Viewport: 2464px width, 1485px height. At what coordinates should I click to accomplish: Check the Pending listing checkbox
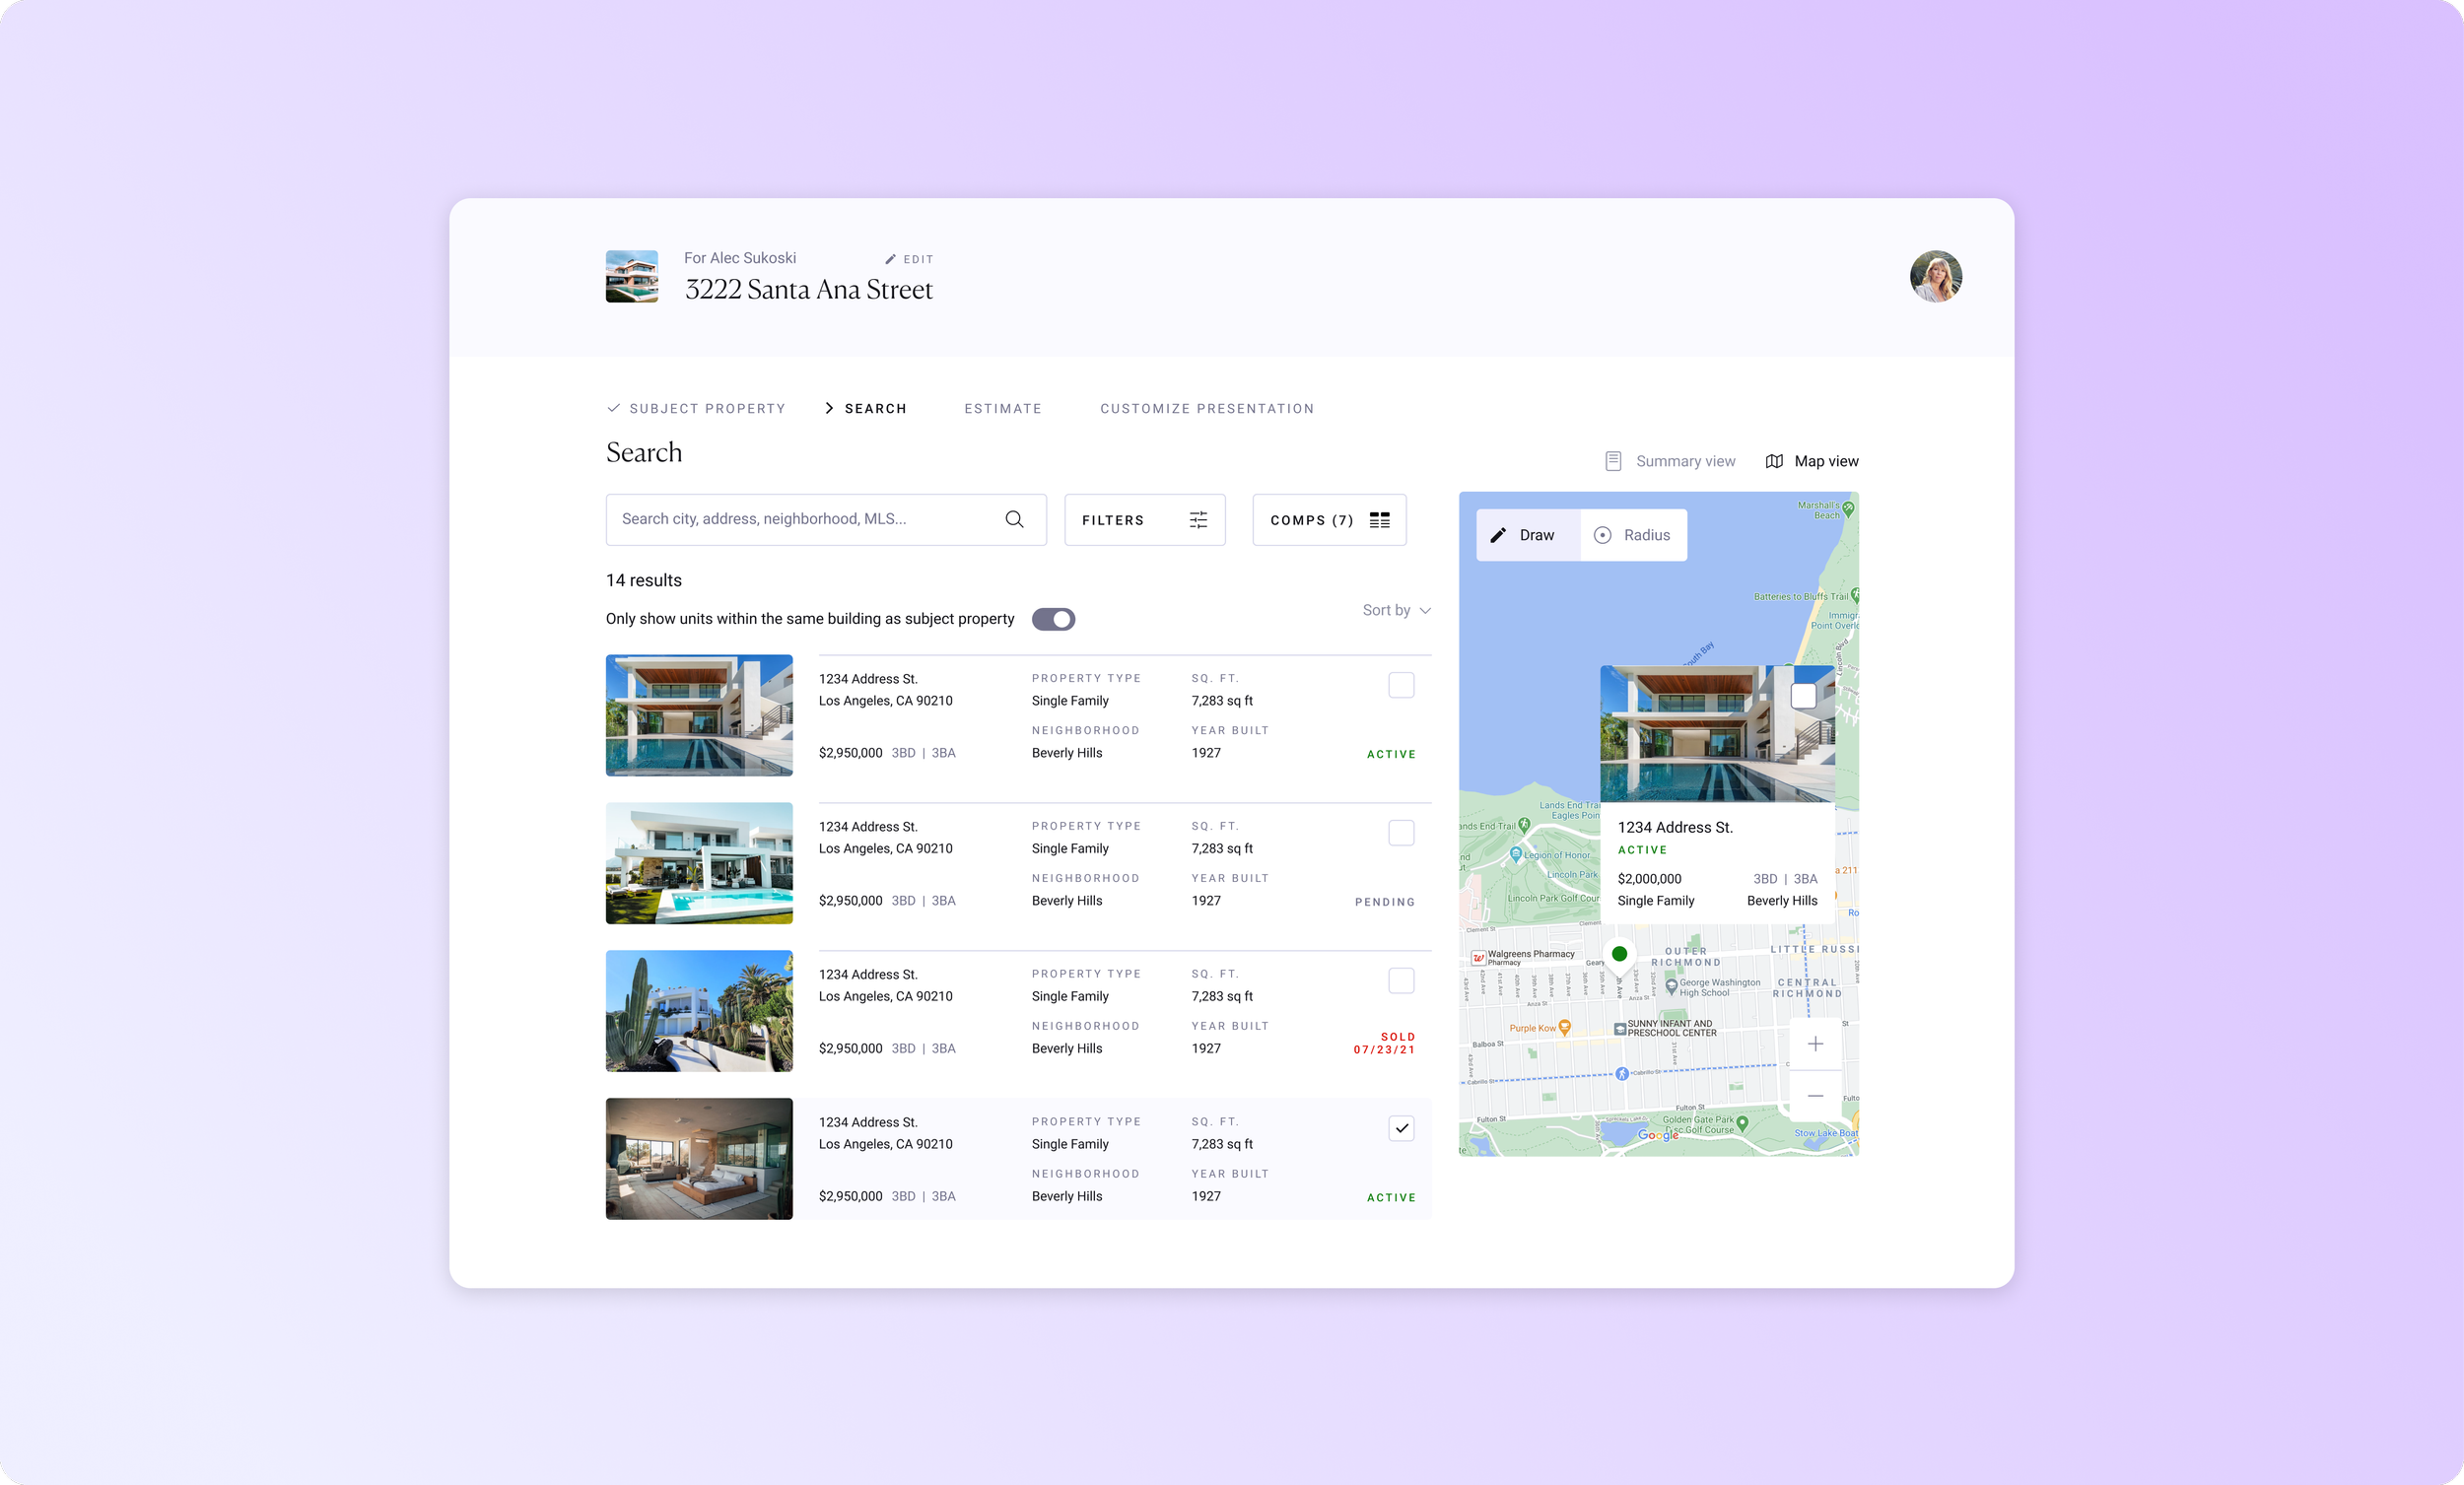pyautogui.click(x=1401, y=833)
